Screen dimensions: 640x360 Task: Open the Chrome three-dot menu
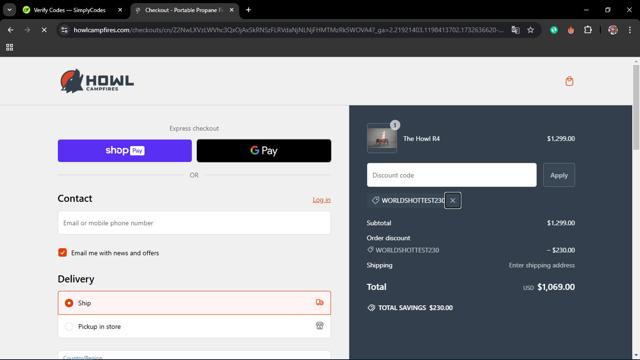pyautogui.click(x=630, y=30)
